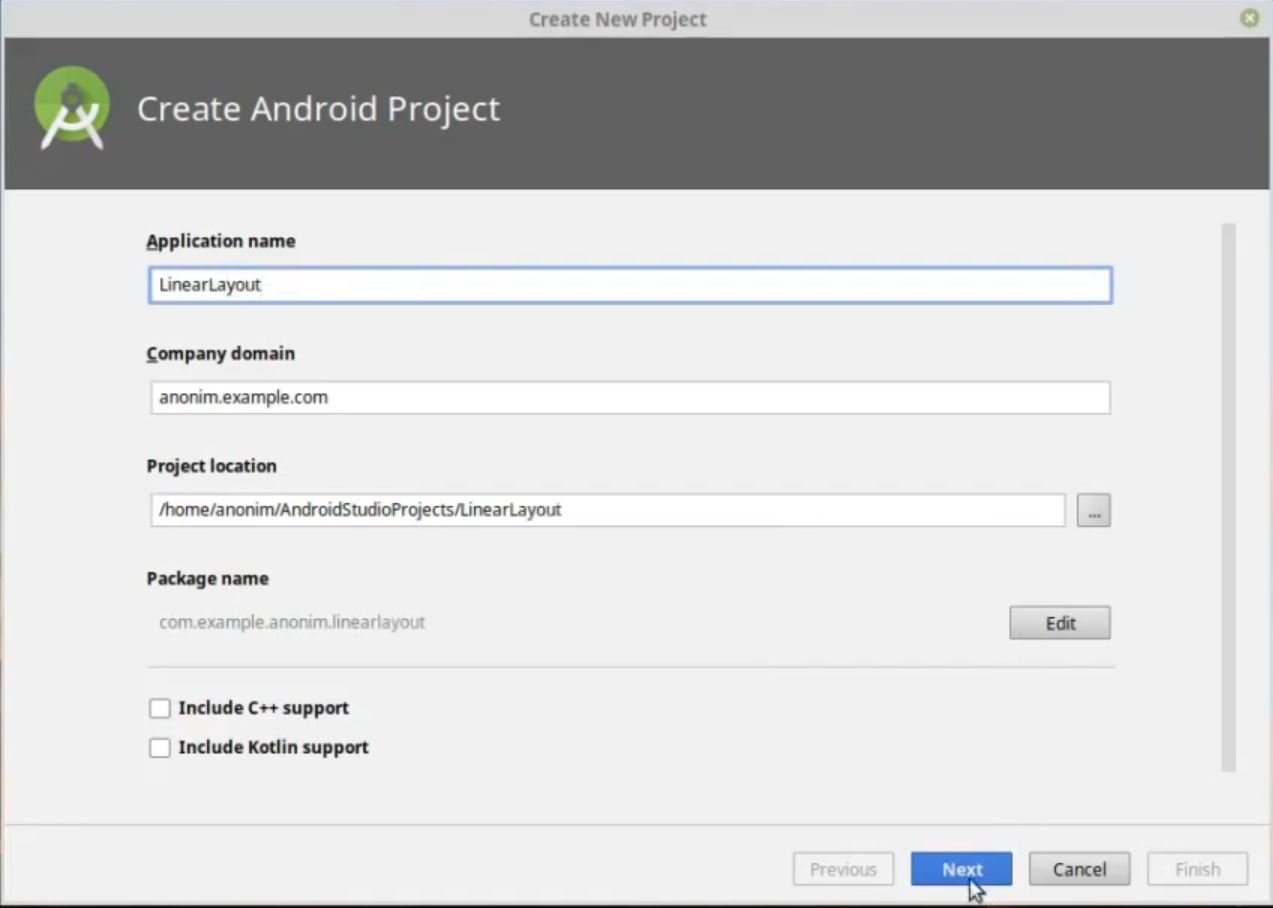The width and height of the screenshot is (1273, 908).
Task: Click the Previous button
Action: pos(843,869)
